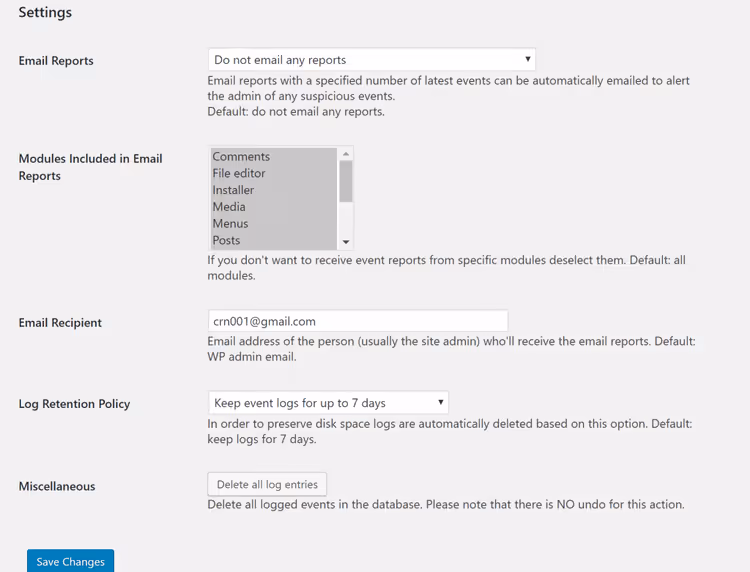Viewport: 750px width, 572px height.
Task: Click the Log Retention Policy dropdown arrow
Action: tap(441, 402)
